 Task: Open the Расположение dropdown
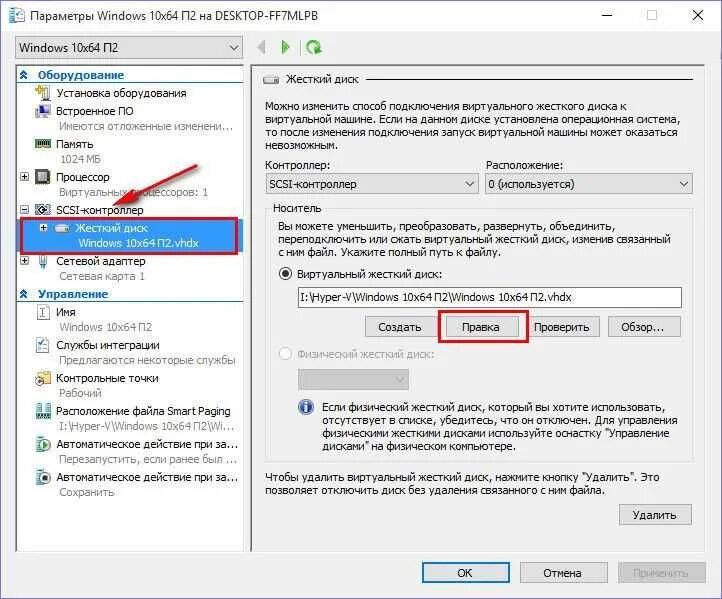(x=588, y=184)
